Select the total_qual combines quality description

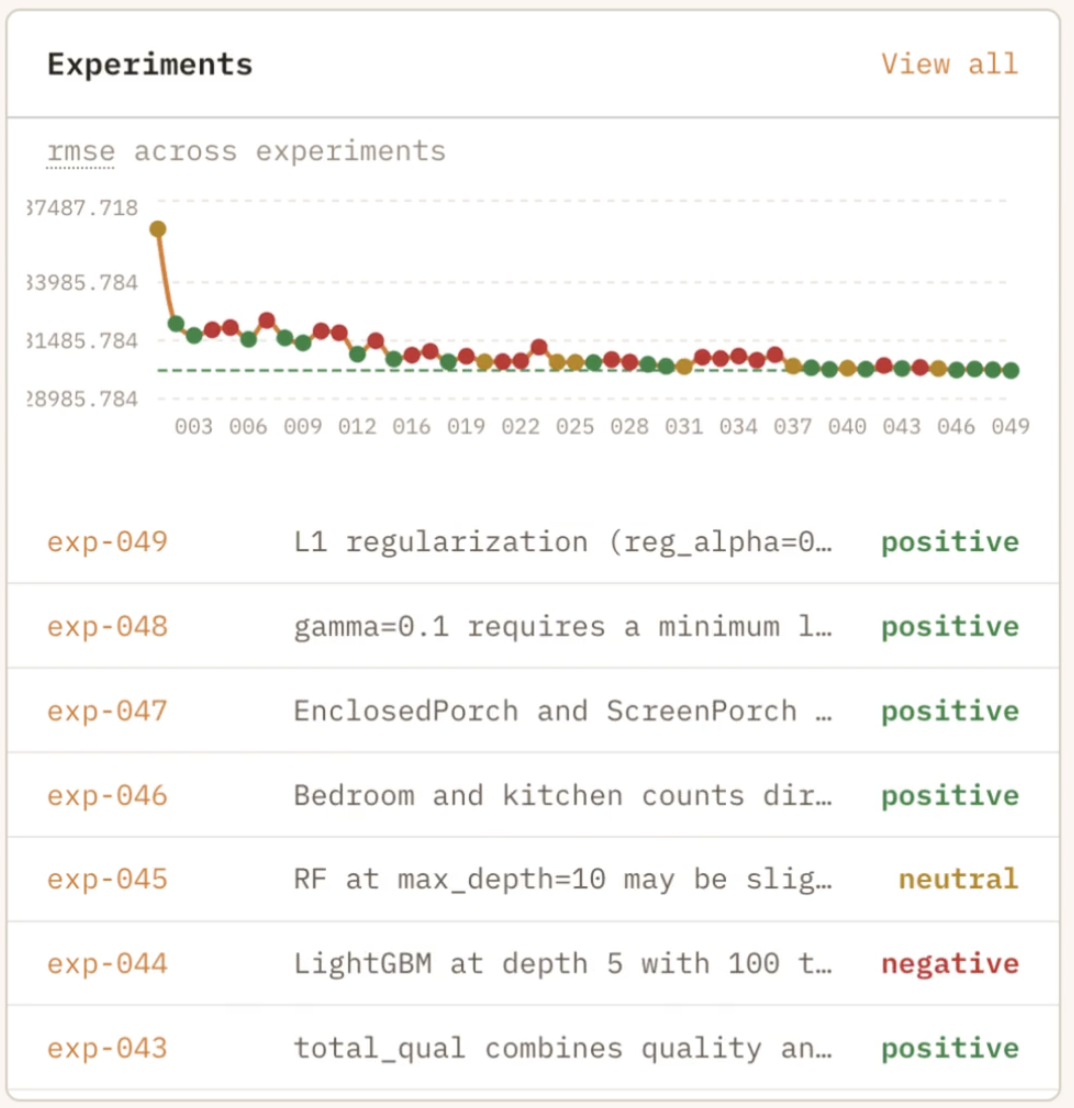click(563, 1049)
